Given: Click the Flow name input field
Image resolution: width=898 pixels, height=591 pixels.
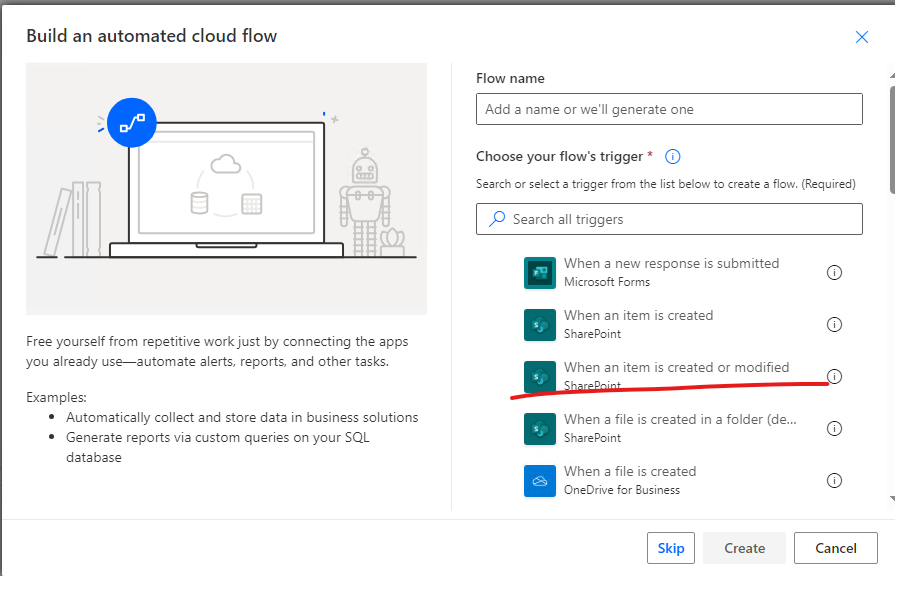Looking at the screenshot, I should 669,109.
